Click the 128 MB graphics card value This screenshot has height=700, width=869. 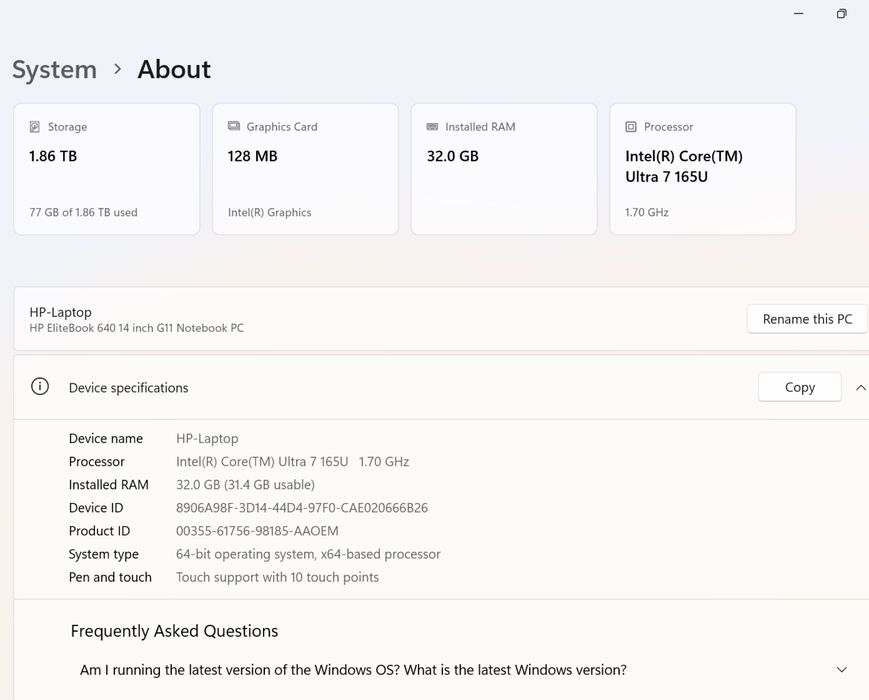point(253,156)
